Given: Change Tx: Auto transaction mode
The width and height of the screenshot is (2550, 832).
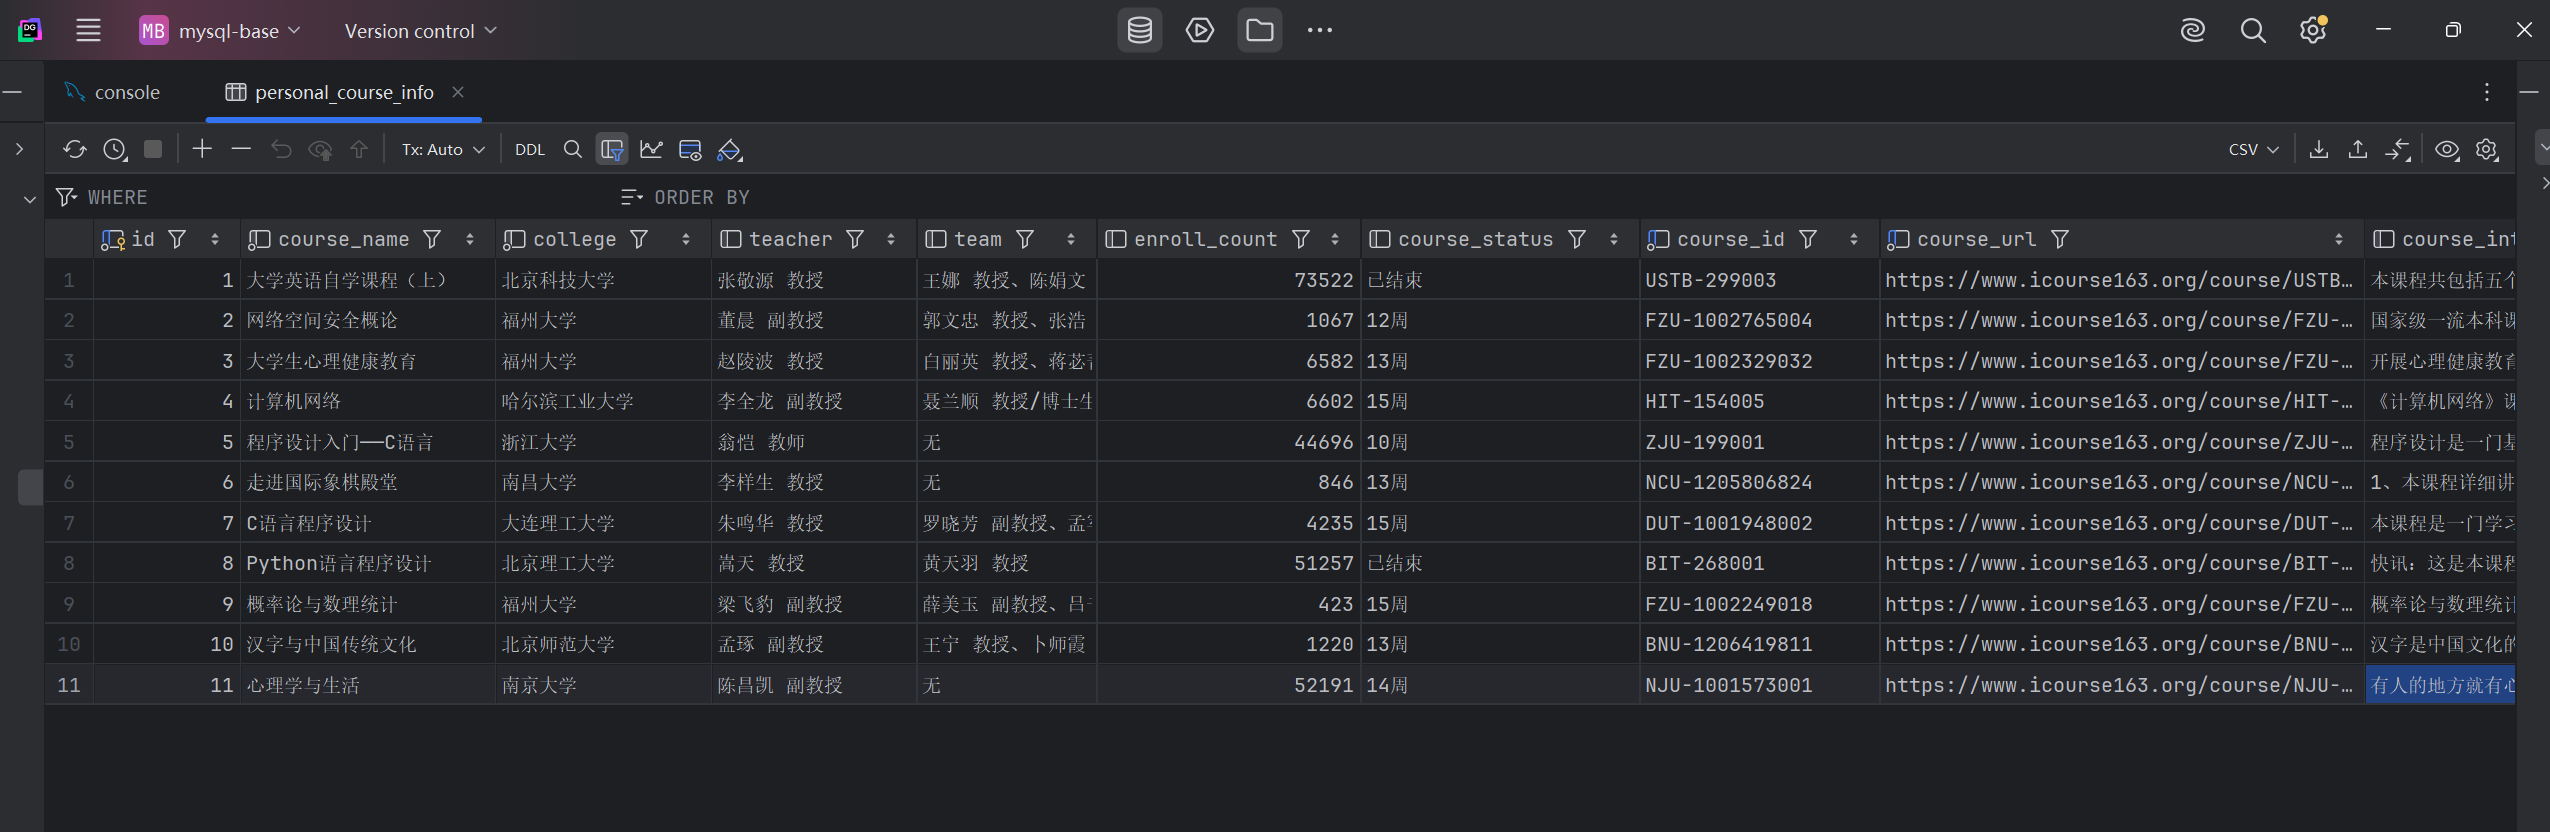Looking at the screenshot, I should 443,150.
